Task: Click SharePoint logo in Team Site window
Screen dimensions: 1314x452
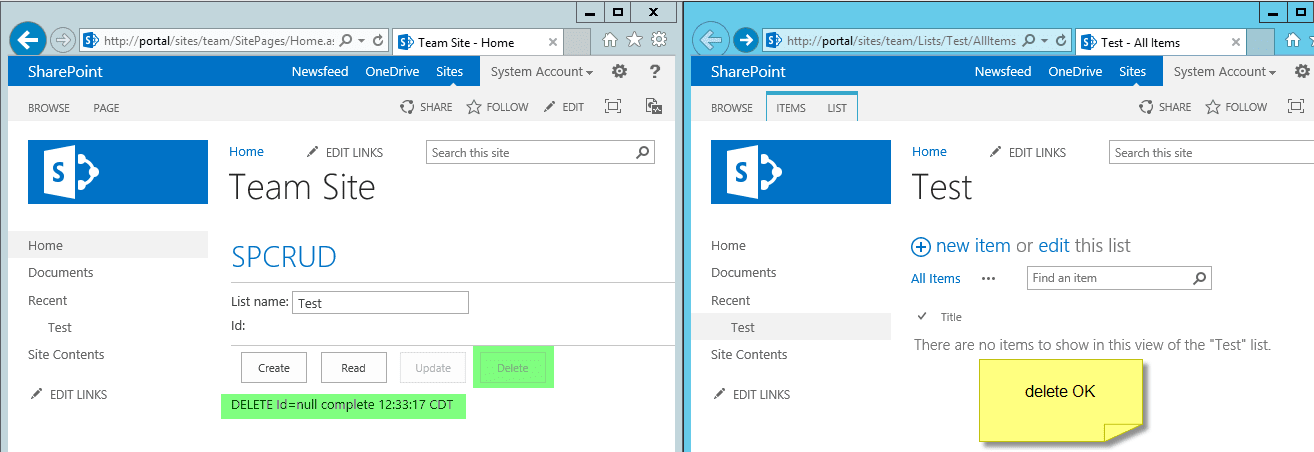Action: tap(118, 172)
